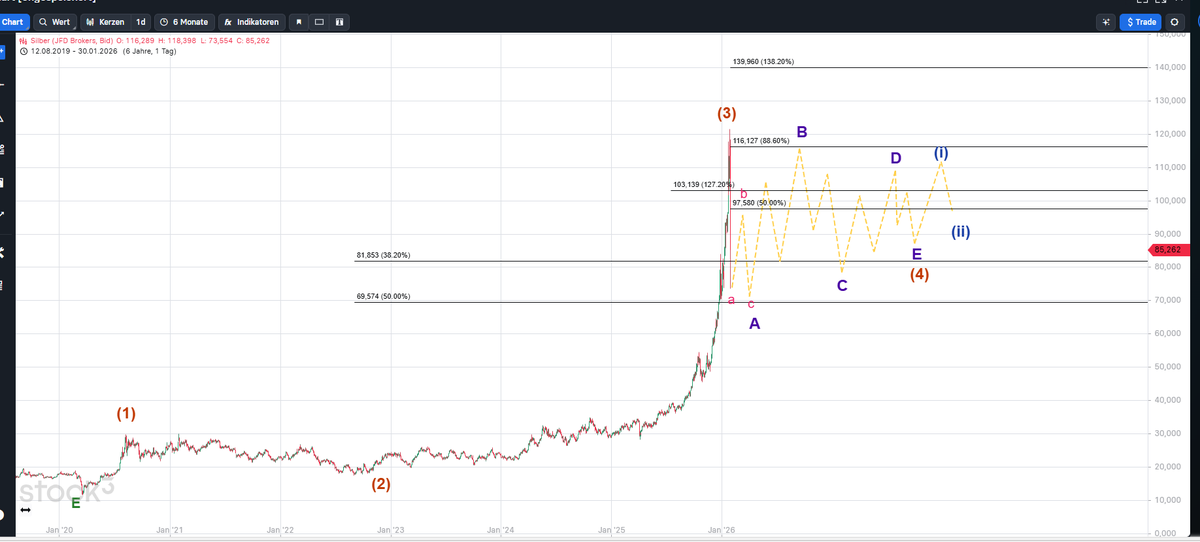This screenshot has height=542, width=1200.
Task: Select the red (3) wave label
Action: (728, 113)
